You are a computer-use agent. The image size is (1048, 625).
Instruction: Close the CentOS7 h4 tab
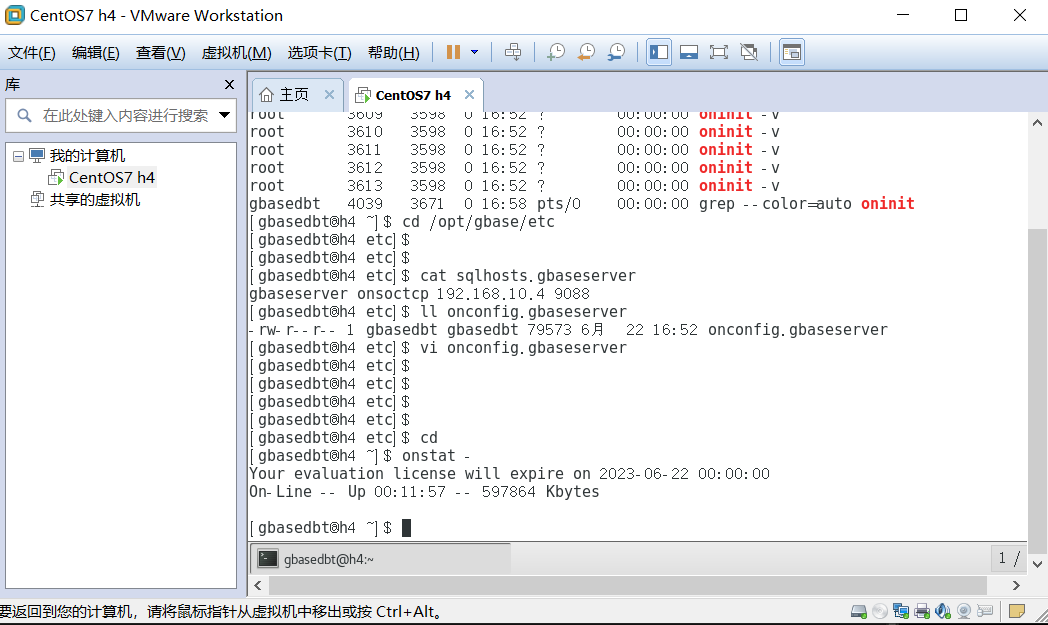tap(470, 95)
